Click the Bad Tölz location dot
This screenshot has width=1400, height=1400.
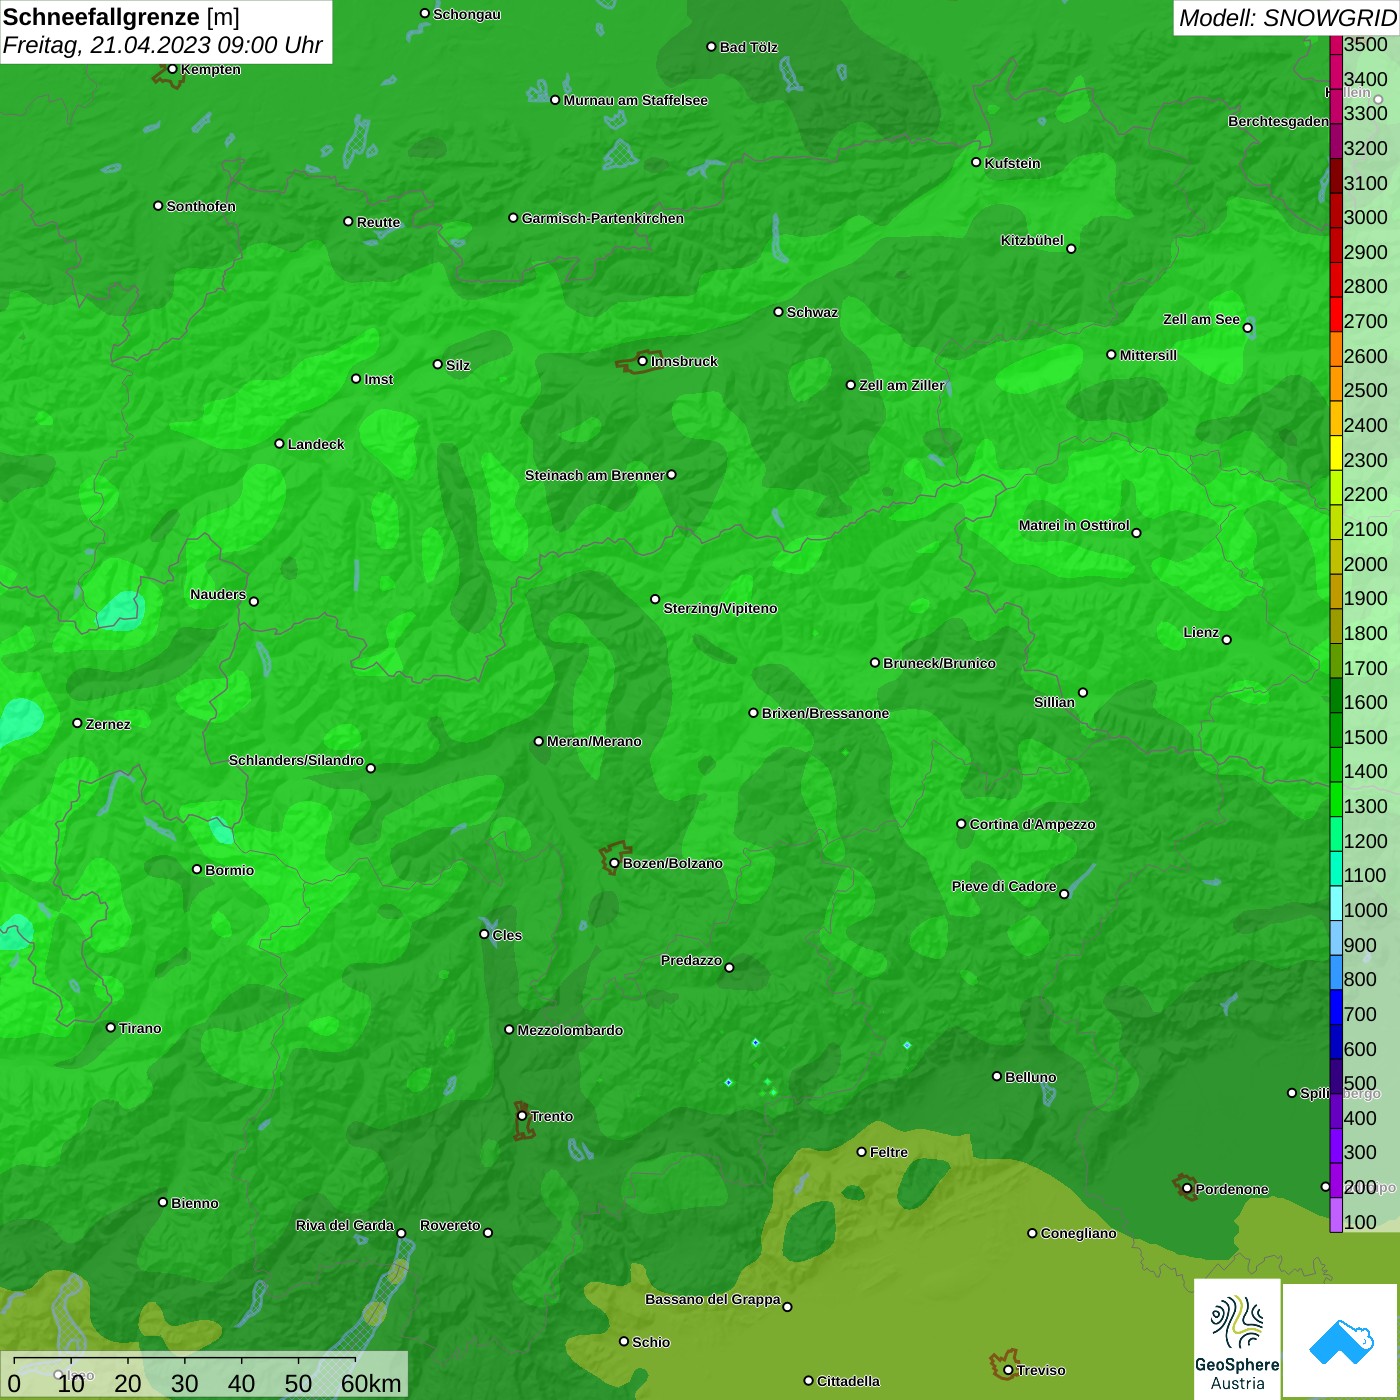coord(711,47)
